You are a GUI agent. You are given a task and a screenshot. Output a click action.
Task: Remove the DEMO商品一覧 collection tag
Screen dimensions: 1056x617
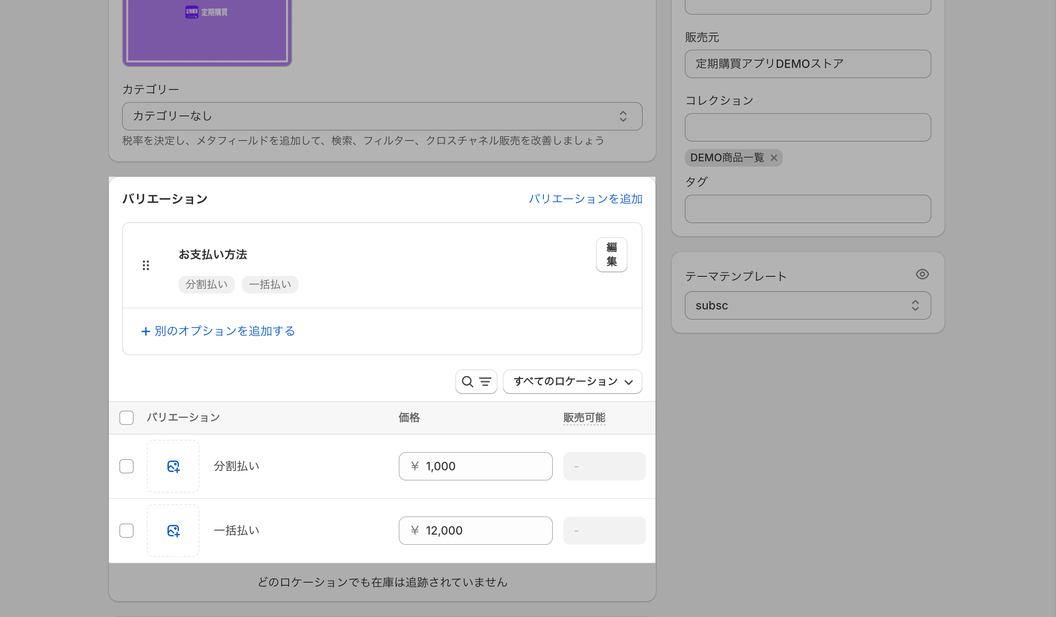[774, 158]
